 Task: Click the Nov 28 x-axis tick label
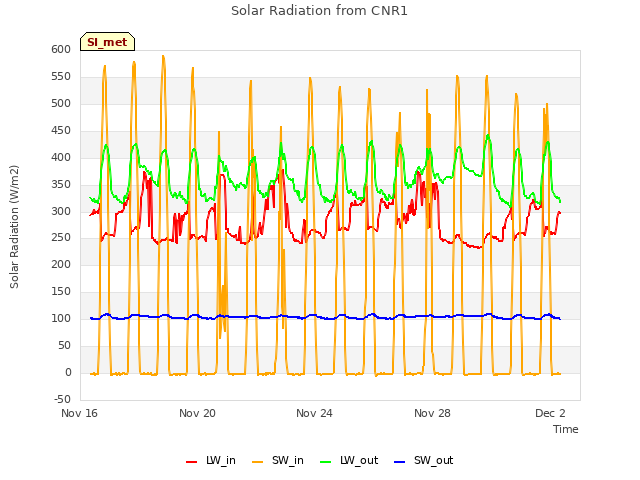tap(432, 413)
